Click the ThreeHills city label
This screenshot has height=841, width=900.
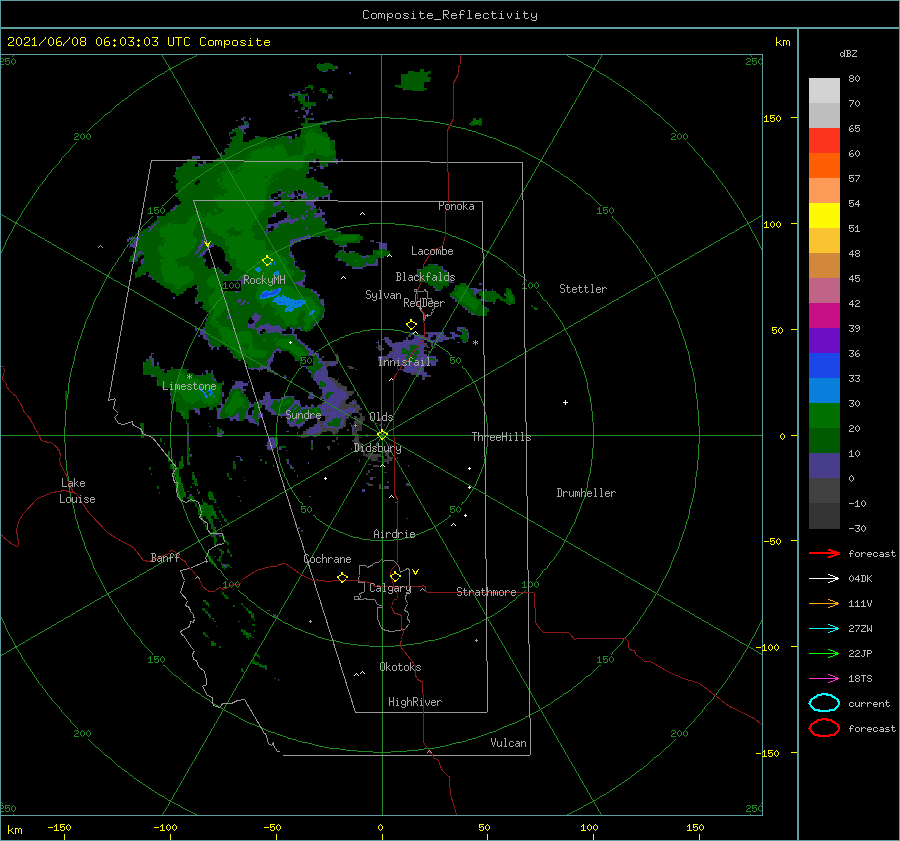[501, 437]
